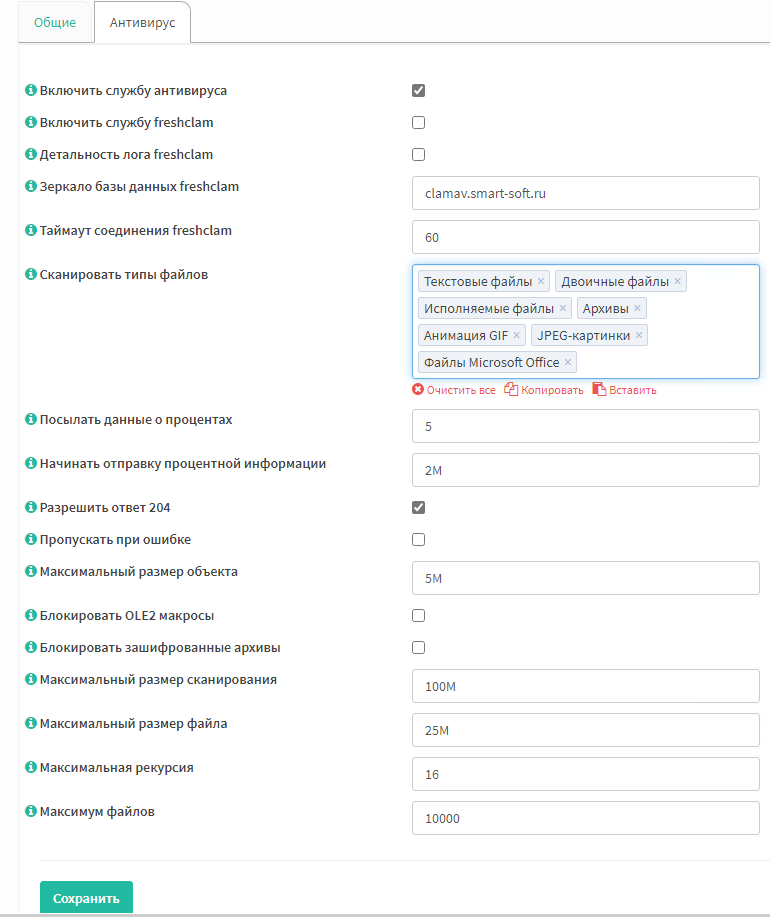Select the Антивирус tab
Image resolution: width=770 pixels, height=917 pixels.
point(143,23)
